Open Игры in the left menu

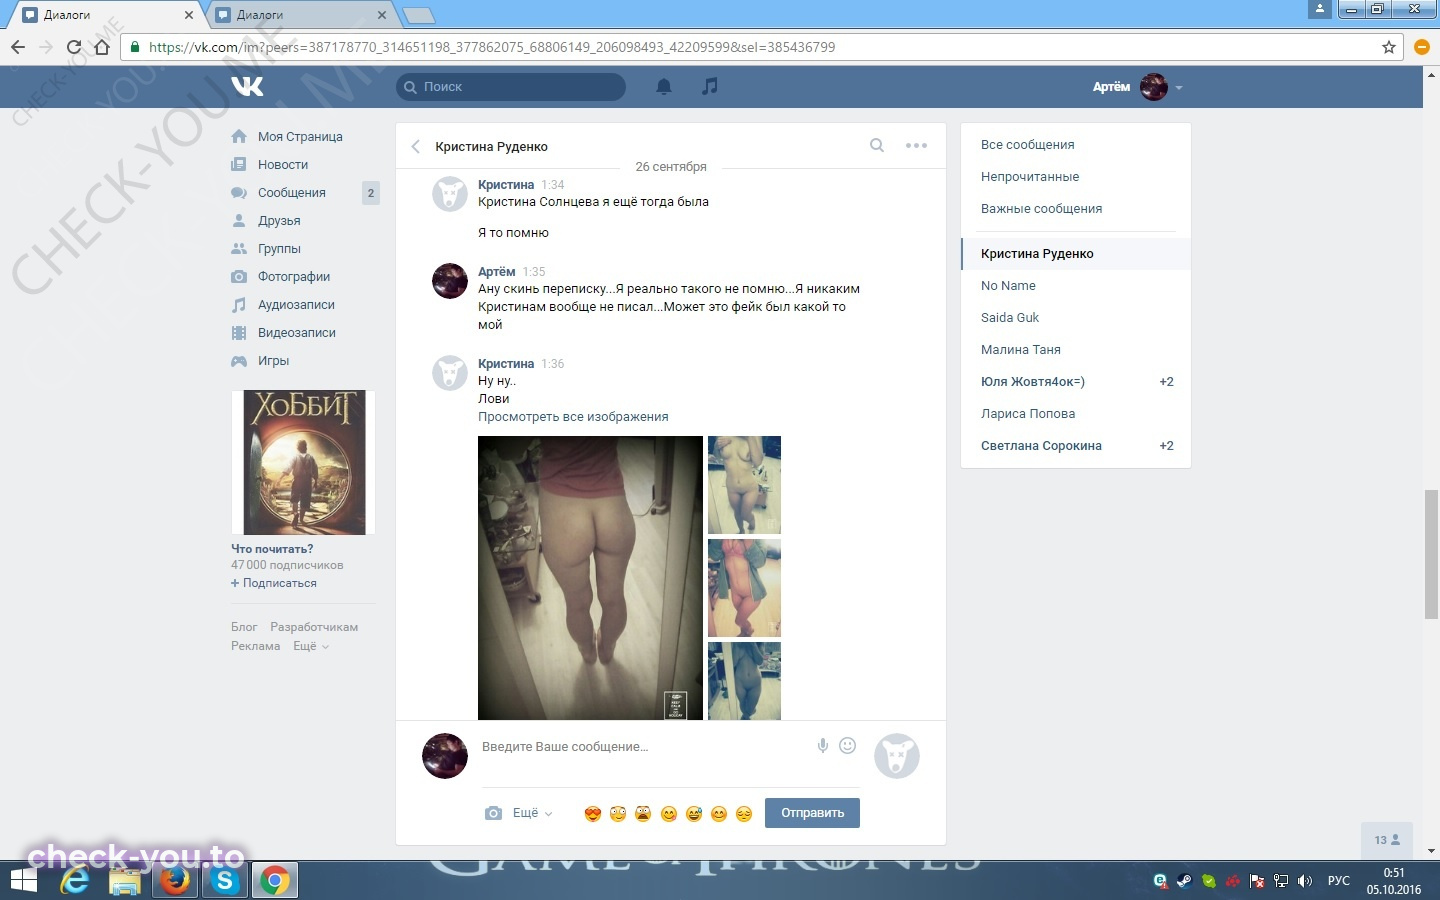coord(273,361)
